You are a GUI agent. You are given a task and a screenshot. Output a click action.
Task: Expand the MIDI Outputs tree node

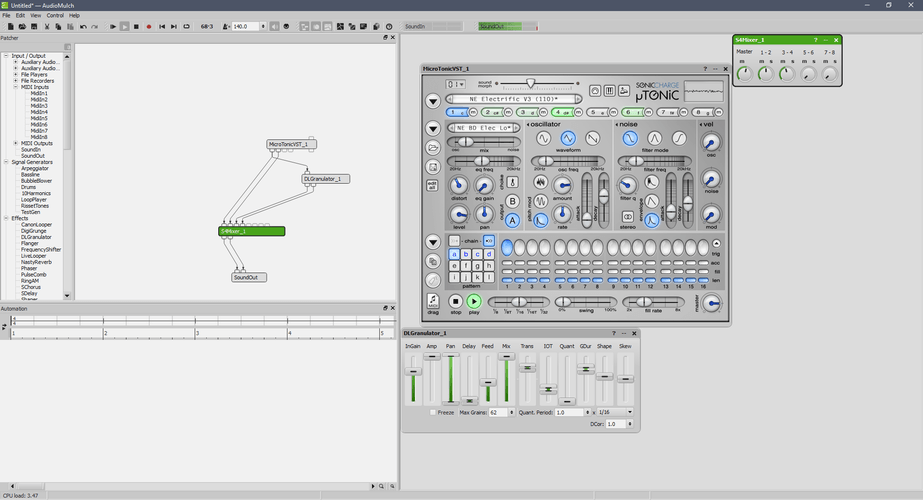(17, 143)
